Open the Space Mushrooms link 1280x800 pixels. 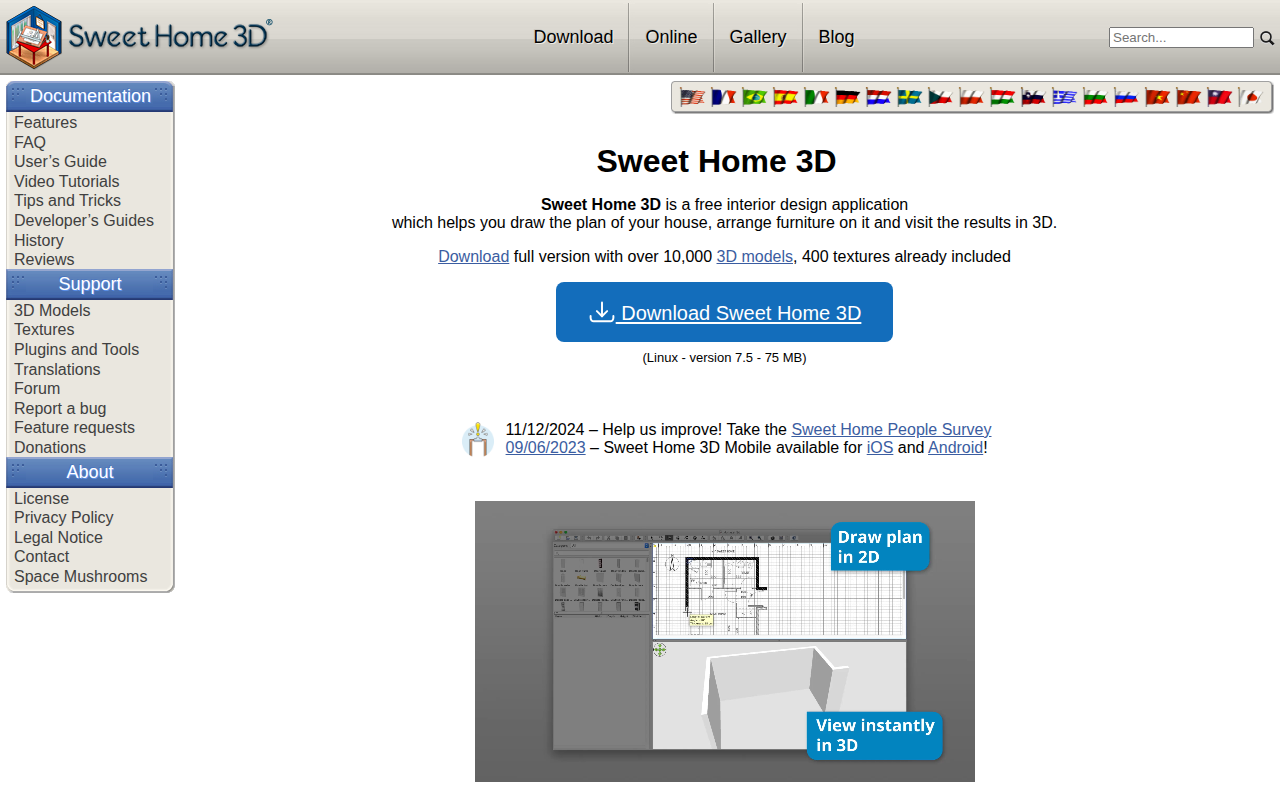pyautogui.click(x=80, y=577)
